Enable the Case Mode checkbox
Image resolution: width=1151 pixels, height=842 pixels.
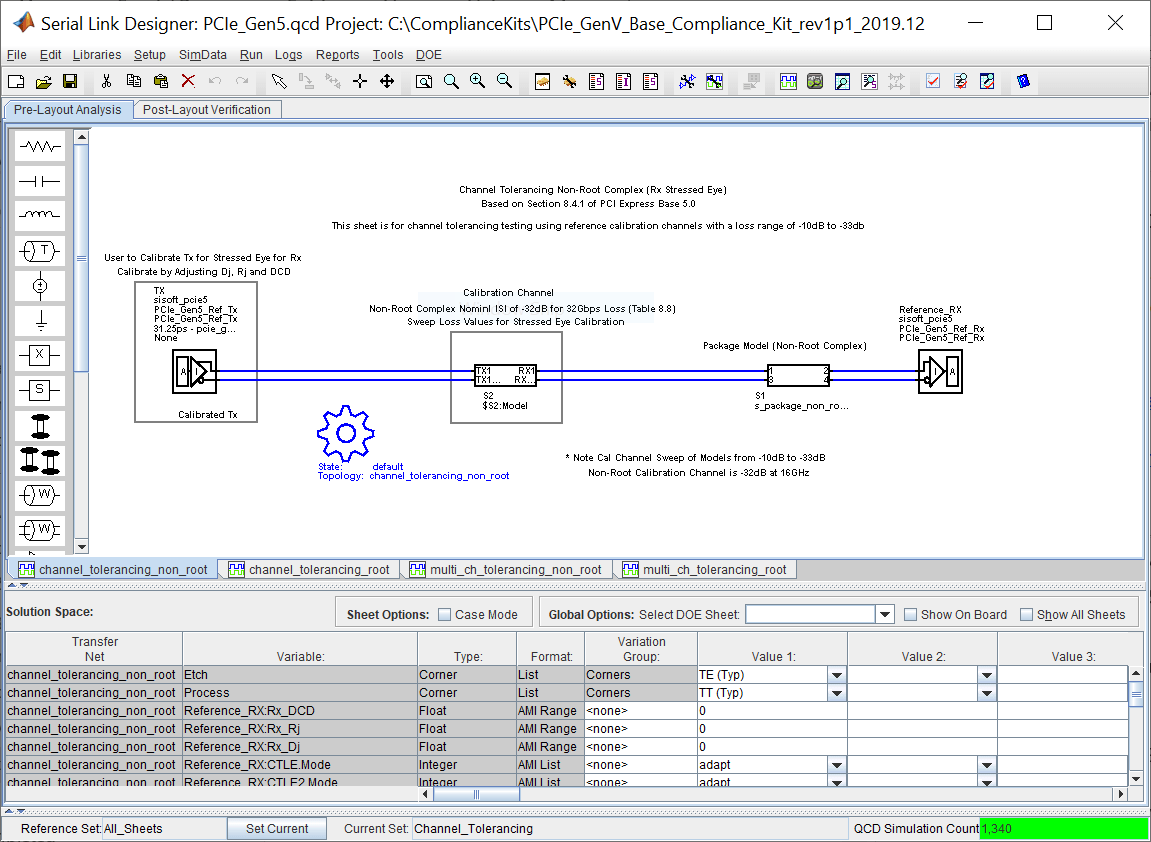(444, 614)
